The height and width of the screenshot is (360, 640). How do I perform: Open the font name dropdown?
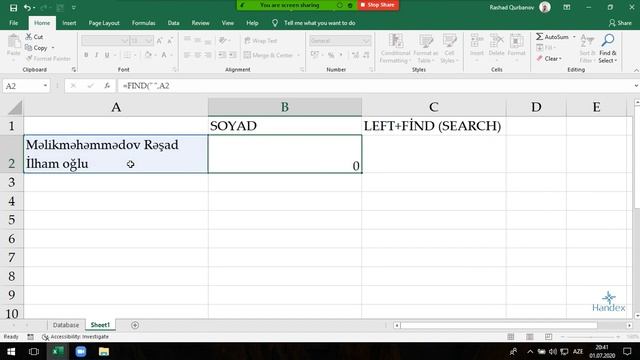124,40
